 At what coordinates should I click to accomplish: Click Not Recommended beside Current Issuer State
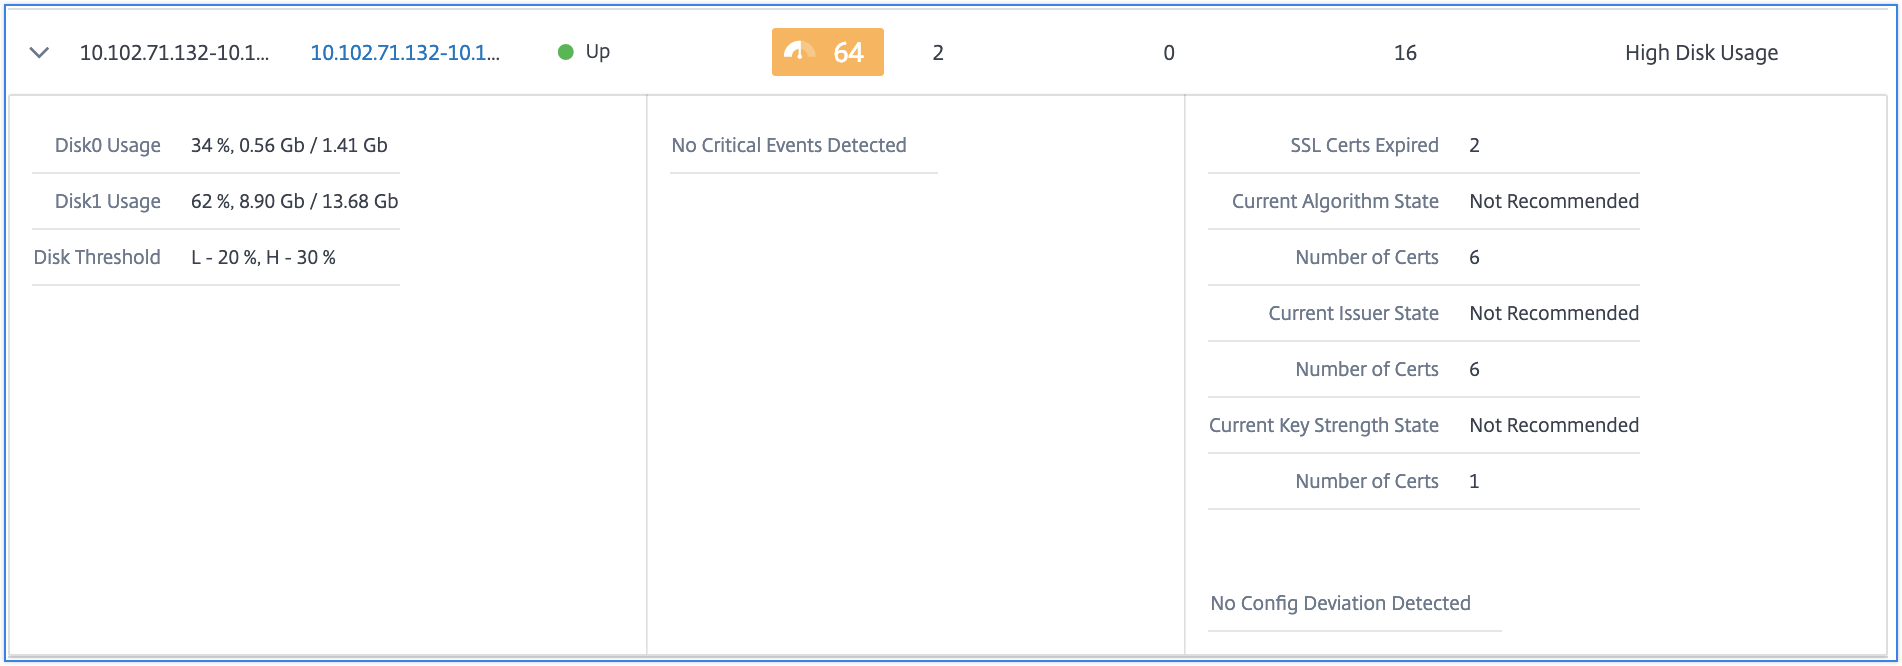click(x=1554, y=313)
